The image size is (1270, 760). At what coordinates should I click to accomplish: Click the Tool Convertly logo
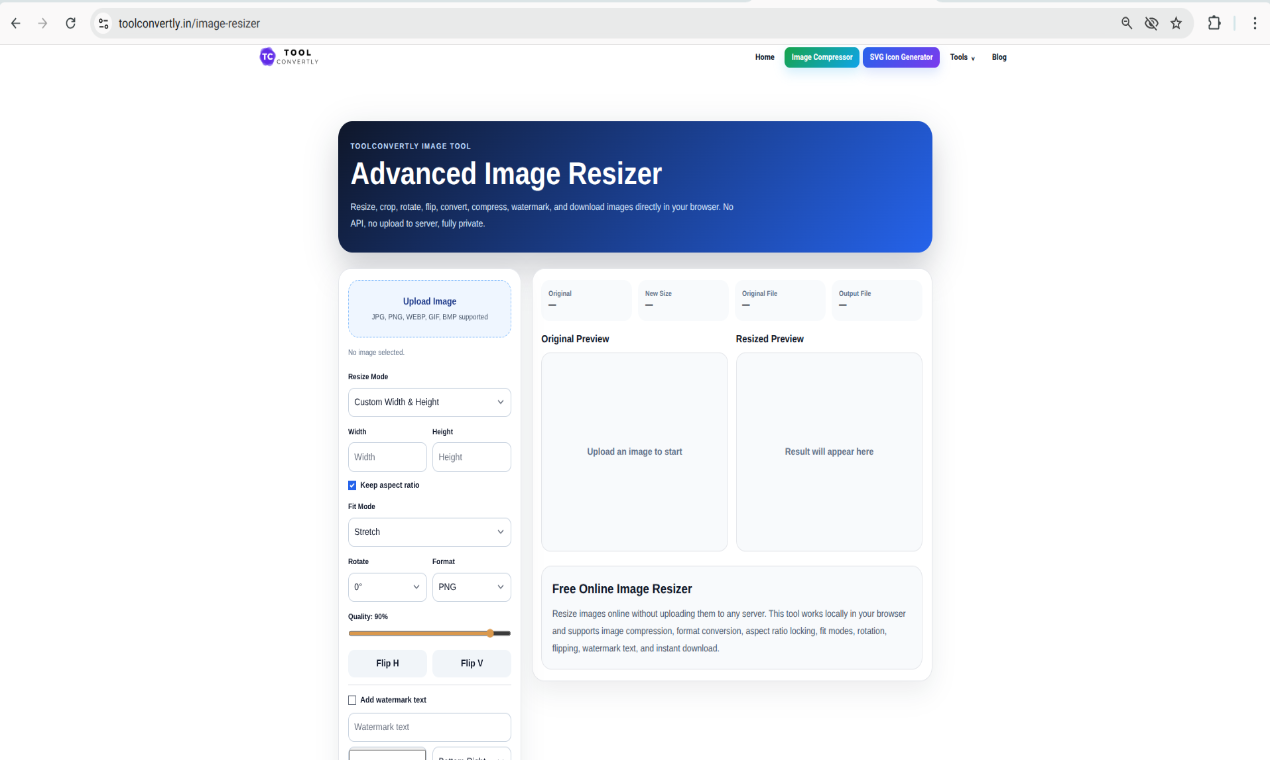289,57
